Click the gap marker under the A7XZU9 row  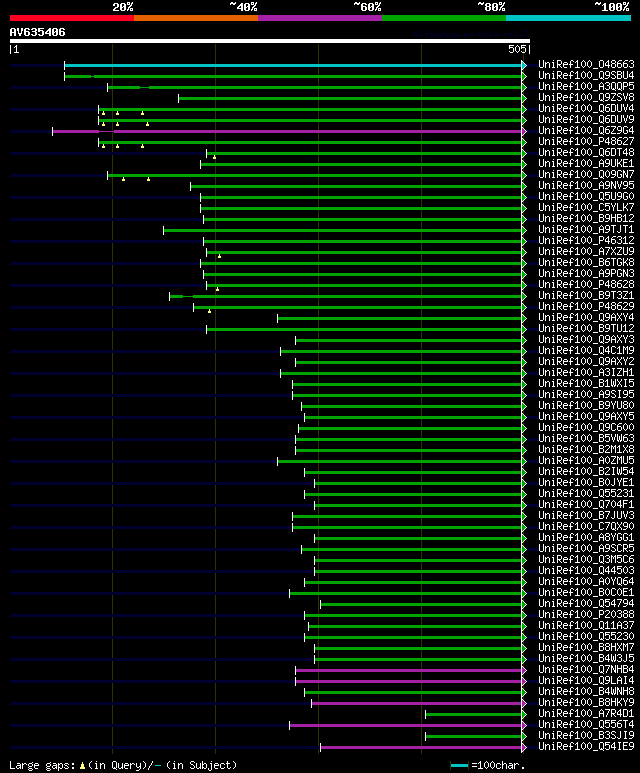(219, 256)
